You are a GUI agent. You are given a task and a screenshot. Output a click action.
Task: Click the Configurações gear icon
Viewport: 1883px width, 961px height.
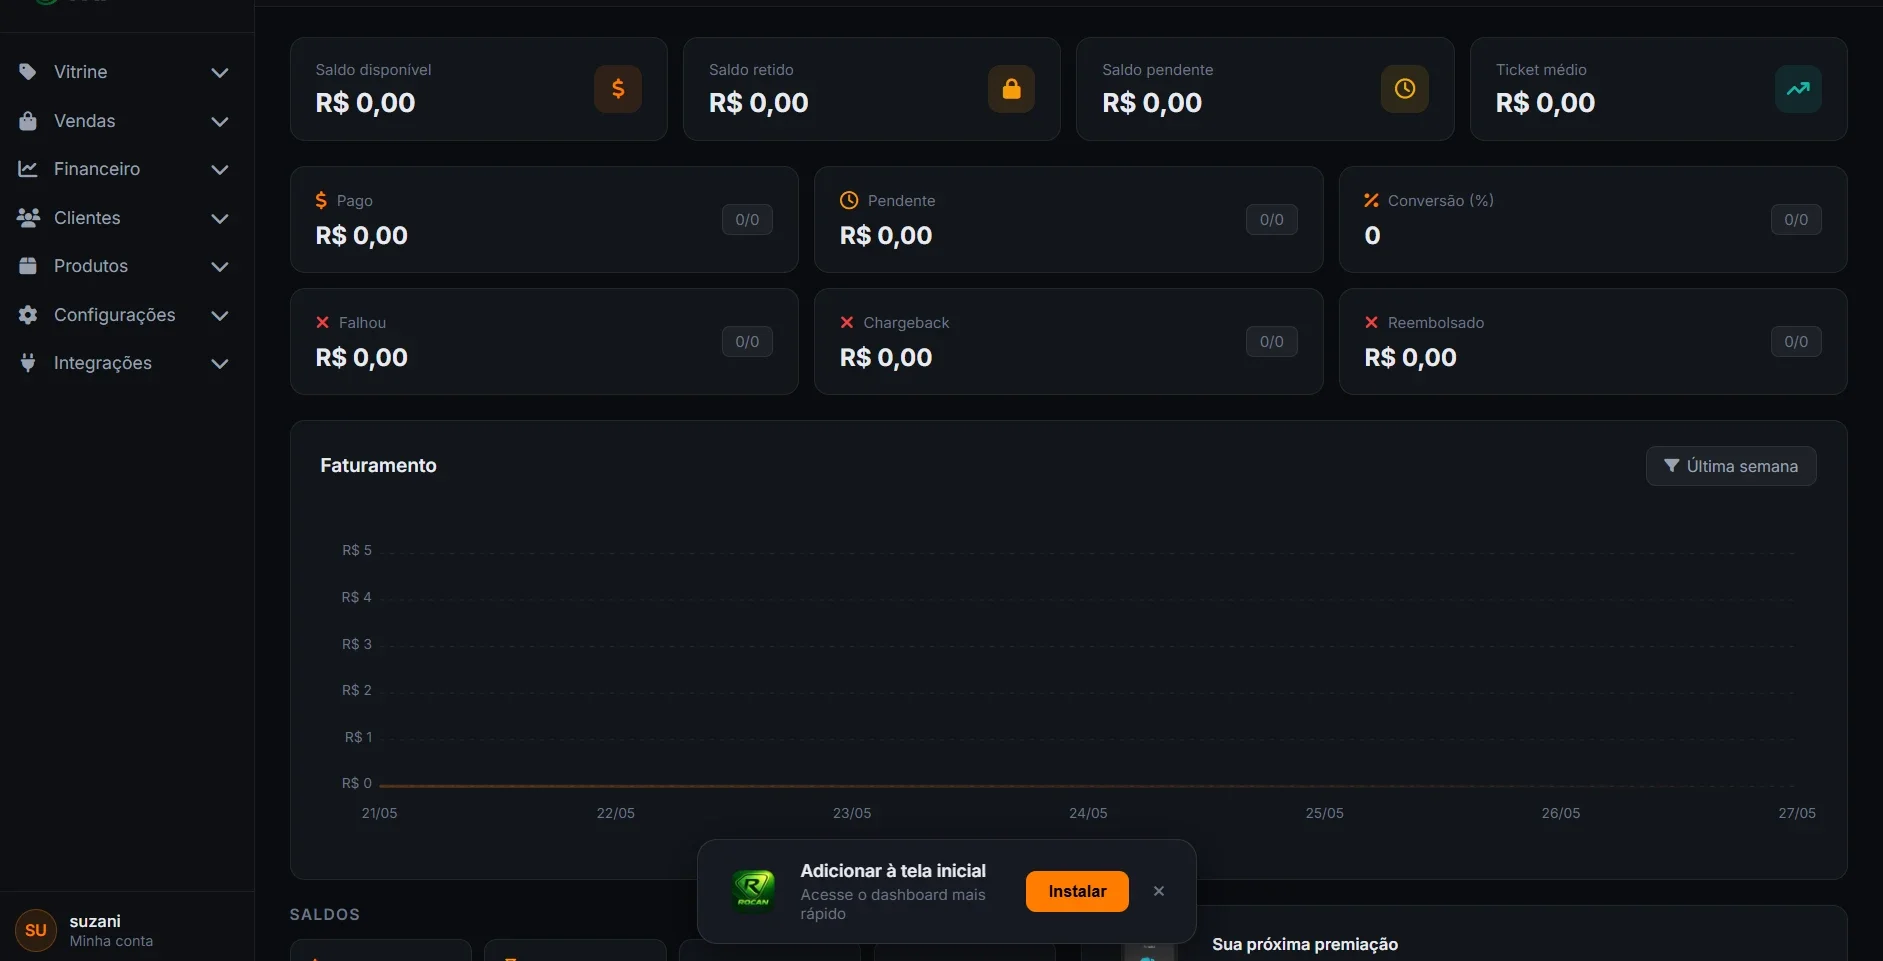[28, 315]
